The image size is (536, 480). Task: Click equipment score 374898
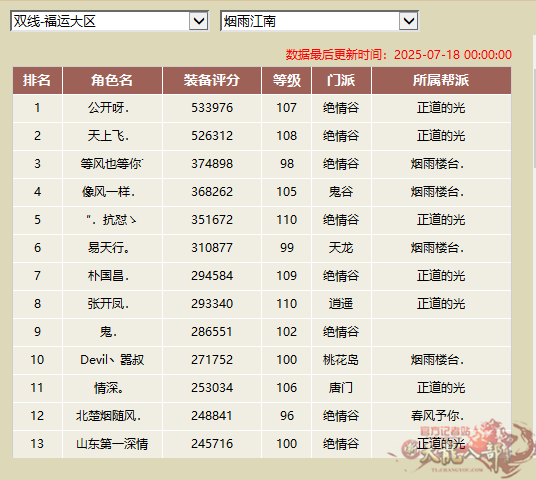(x=212, y=164)
